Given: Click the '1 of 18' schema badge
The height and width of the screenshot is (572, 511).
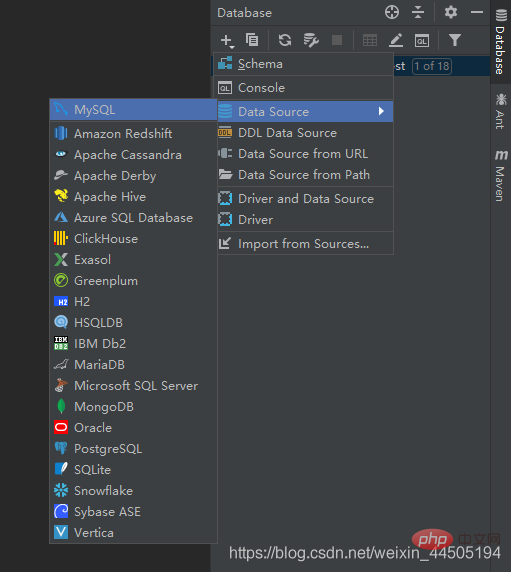Looking at the screenshot, I should [432, 66].
